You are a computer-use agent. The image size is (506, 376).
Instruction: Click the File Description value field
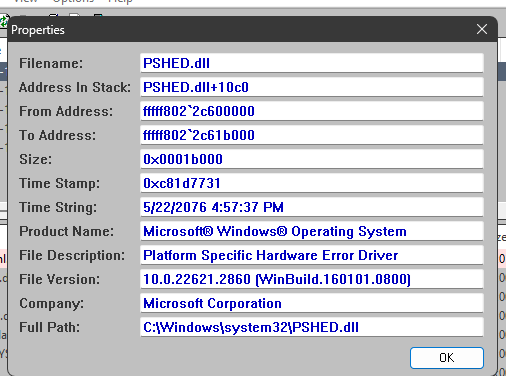(312, 255)
